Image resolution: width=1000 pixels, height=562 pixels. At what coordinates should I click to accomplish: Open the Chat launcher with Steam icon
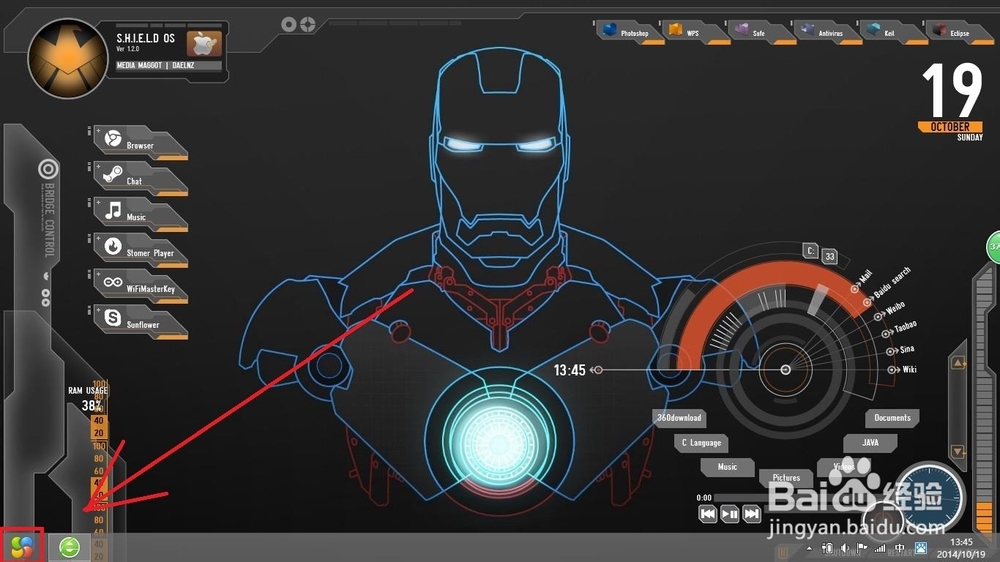coord(140,178)
